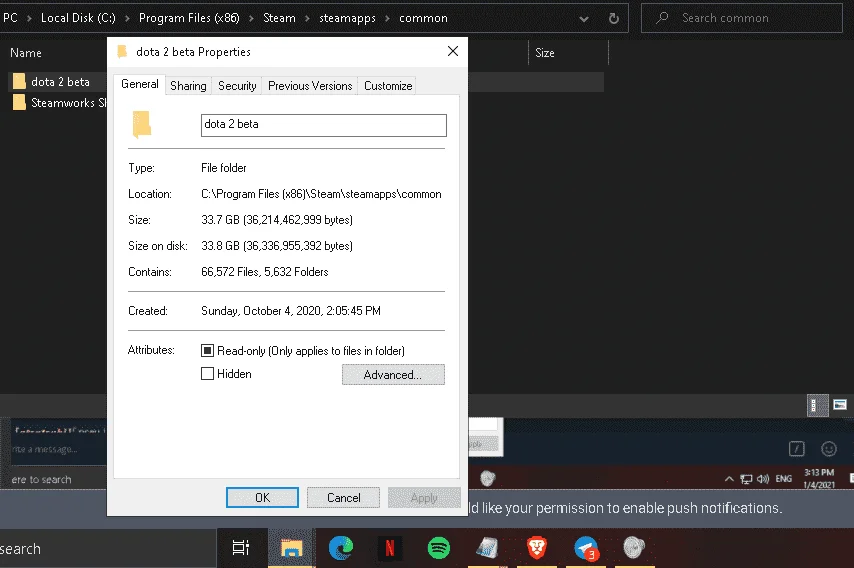Click the calculator-like taskbar icon beside Spotify
The height and width of the screenshot is (568, 854).
[487, 548]
